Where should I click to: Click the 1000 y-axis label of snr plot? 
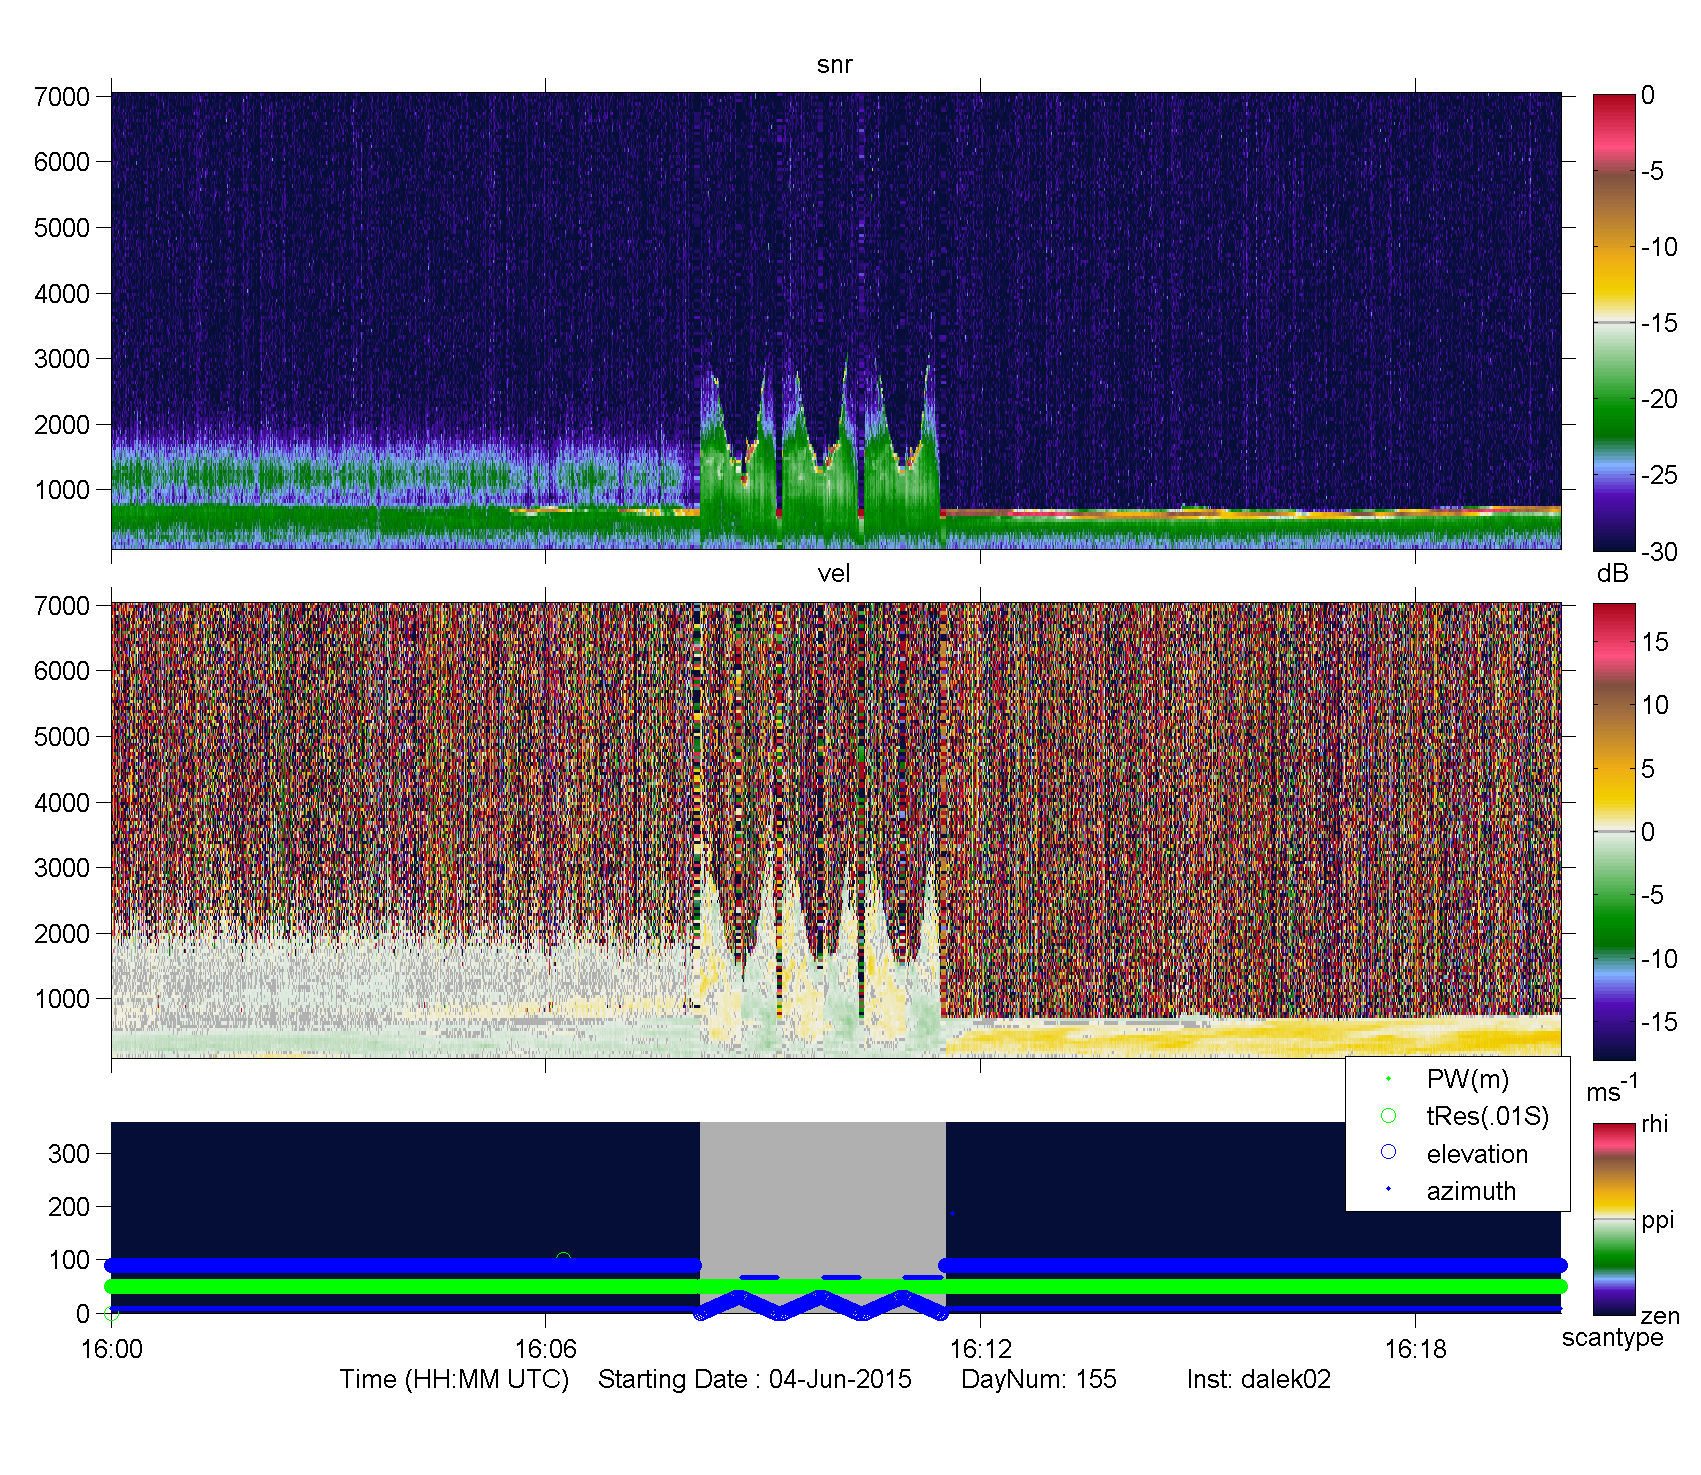[62, 490]
